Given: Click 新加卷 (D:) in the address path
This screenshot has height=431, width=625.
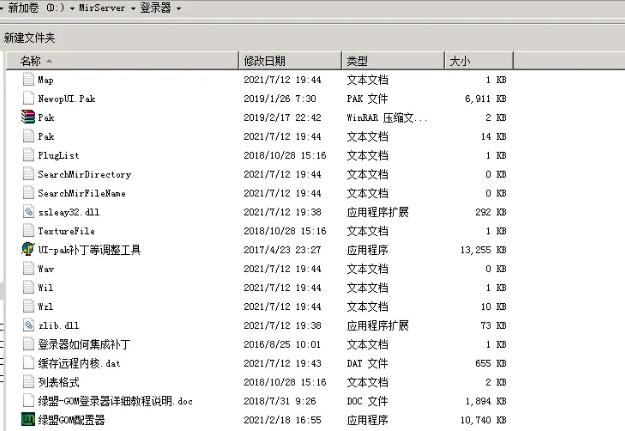Looking at the screenshot, I should [x=36, y=8].
